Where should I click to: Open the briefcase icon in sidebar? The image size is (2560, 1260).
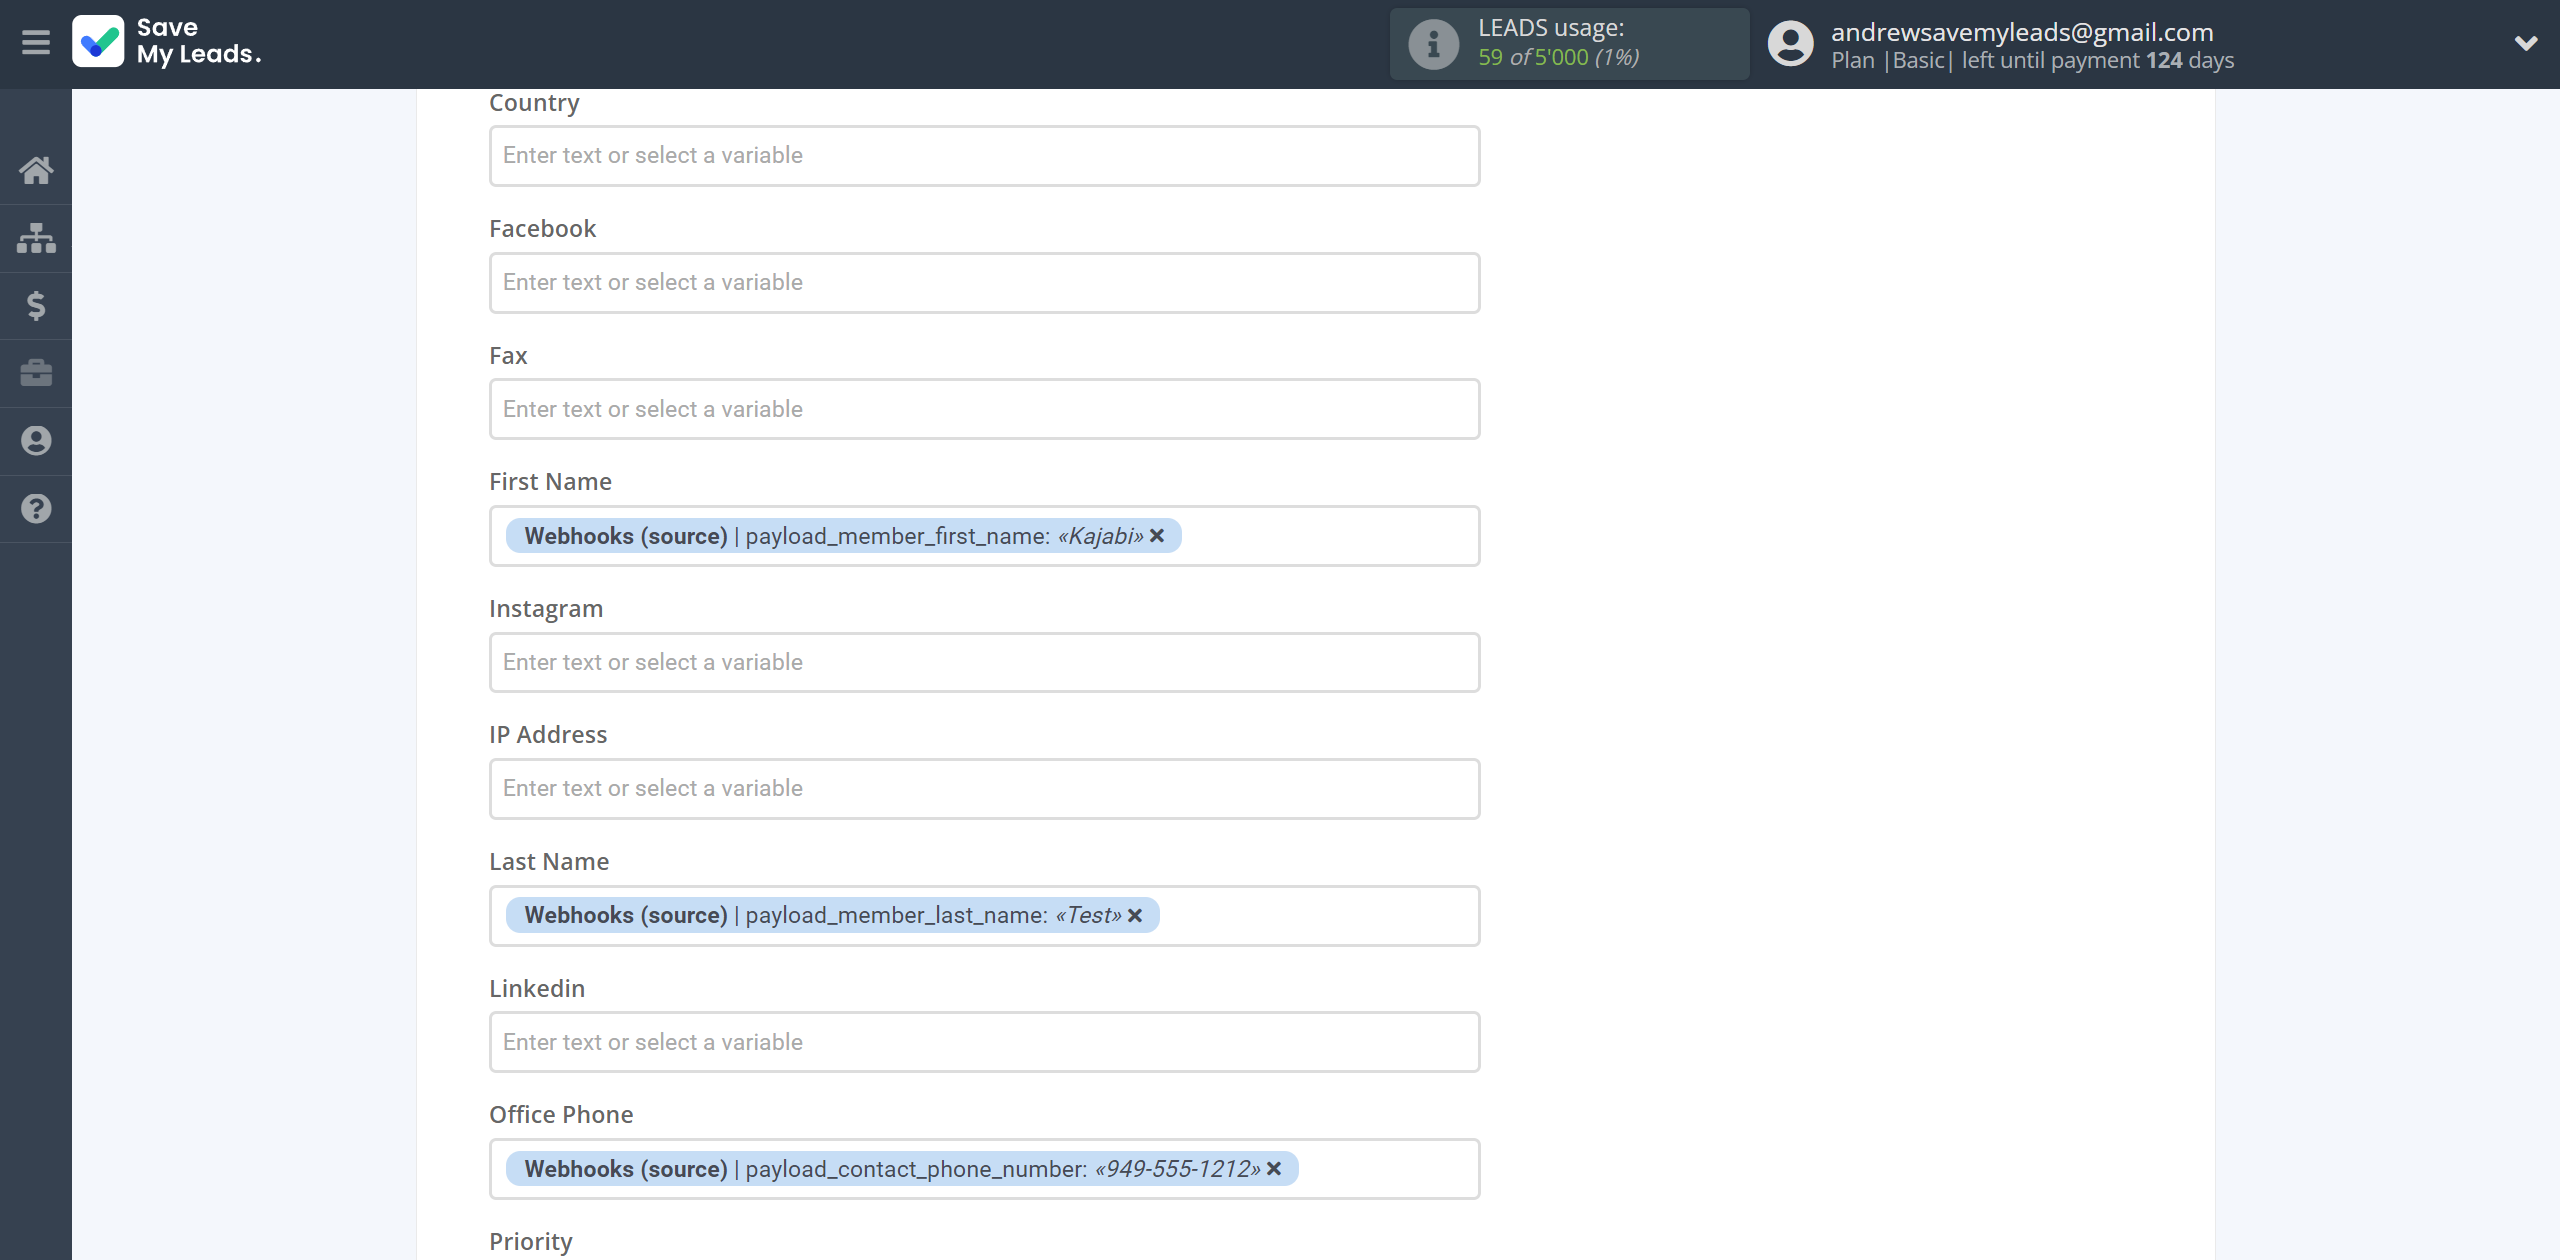coord(36,373)
